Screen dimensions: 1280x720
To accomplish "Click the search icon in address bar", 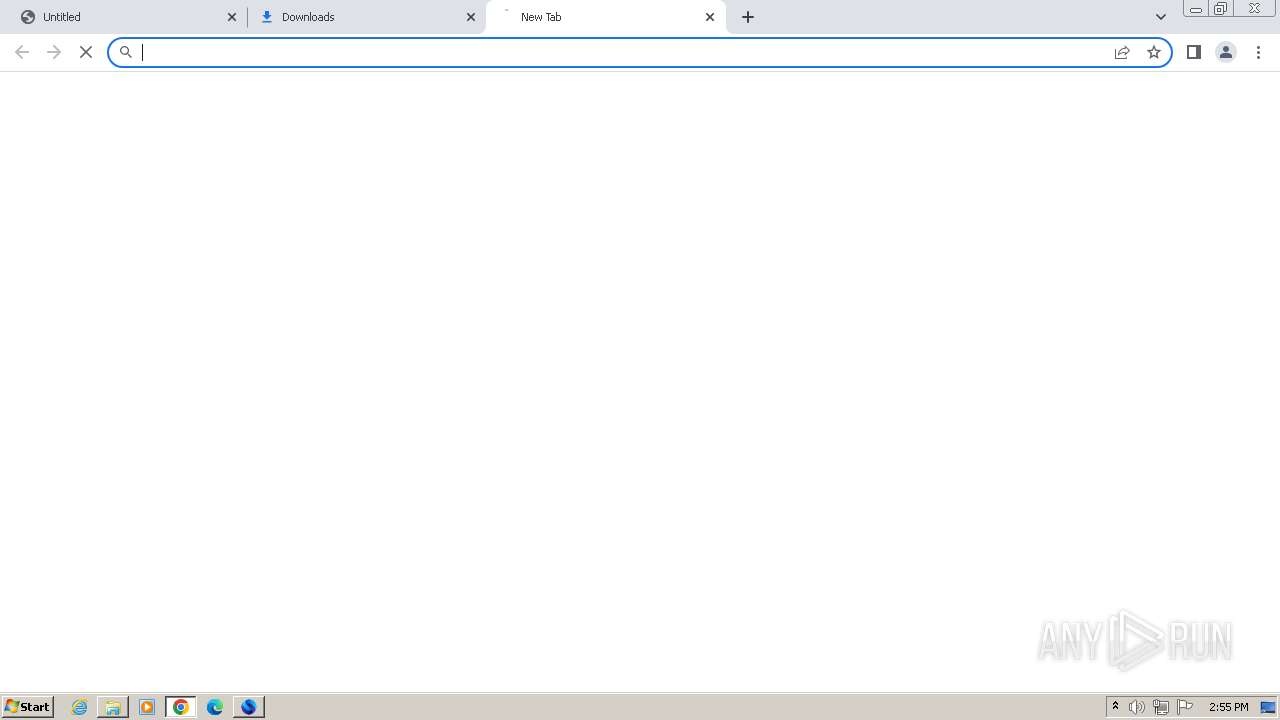I will (x=126, y=52).
